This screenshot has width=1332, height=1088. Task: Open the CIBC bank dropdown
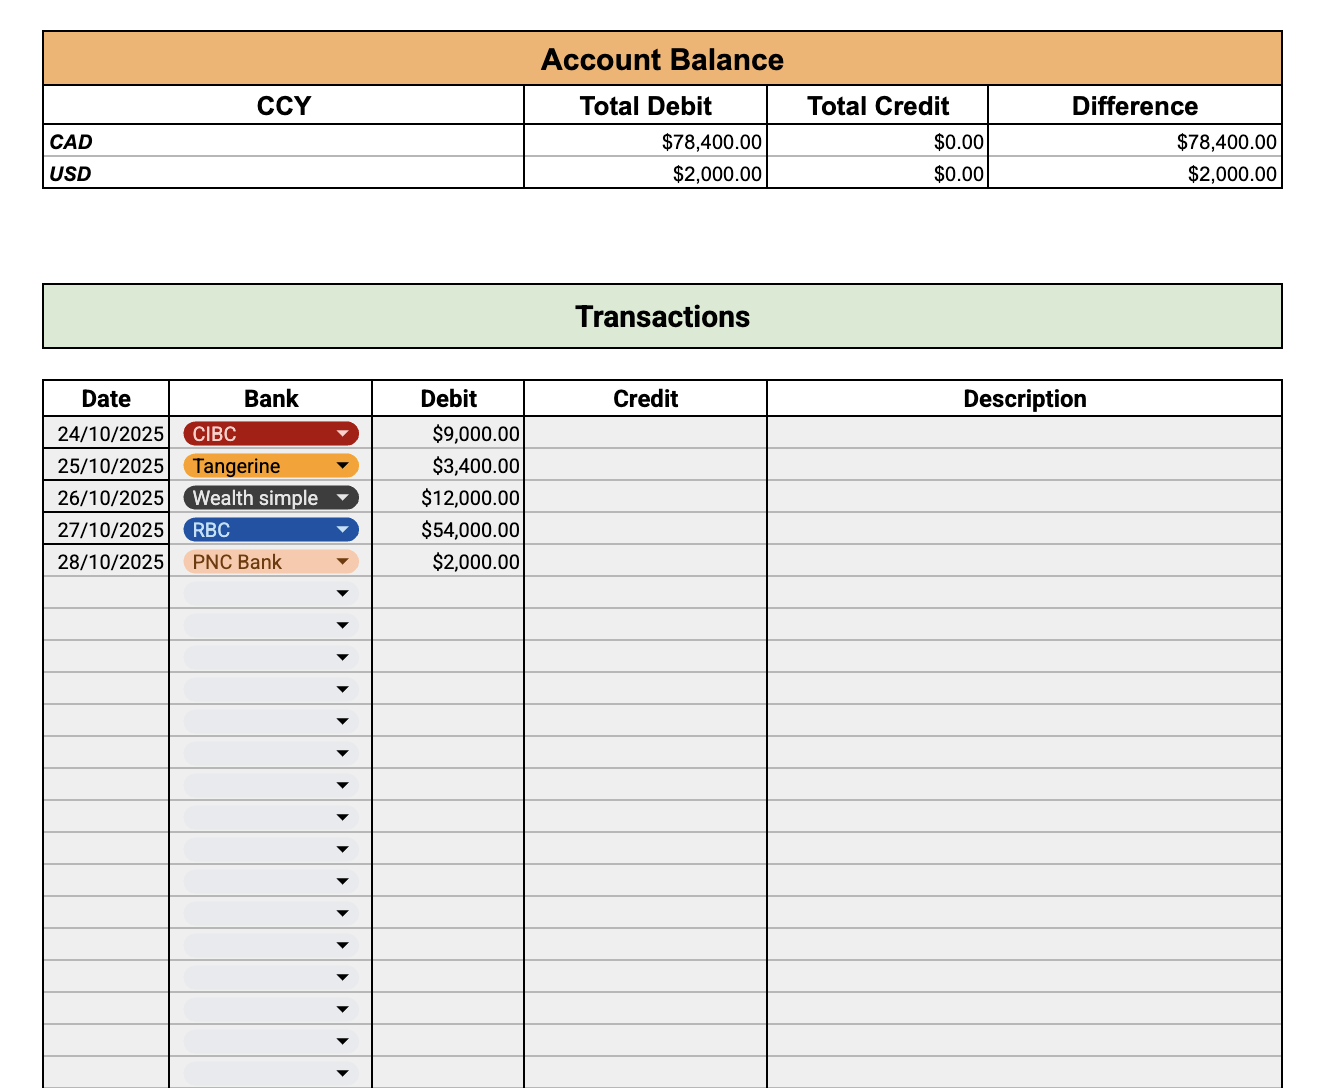point(270,434)
